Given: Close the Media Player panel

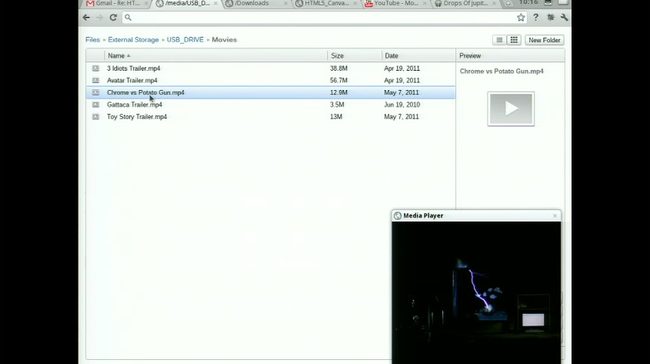Looking at the screenshot, I should click(x=555, y=216).
